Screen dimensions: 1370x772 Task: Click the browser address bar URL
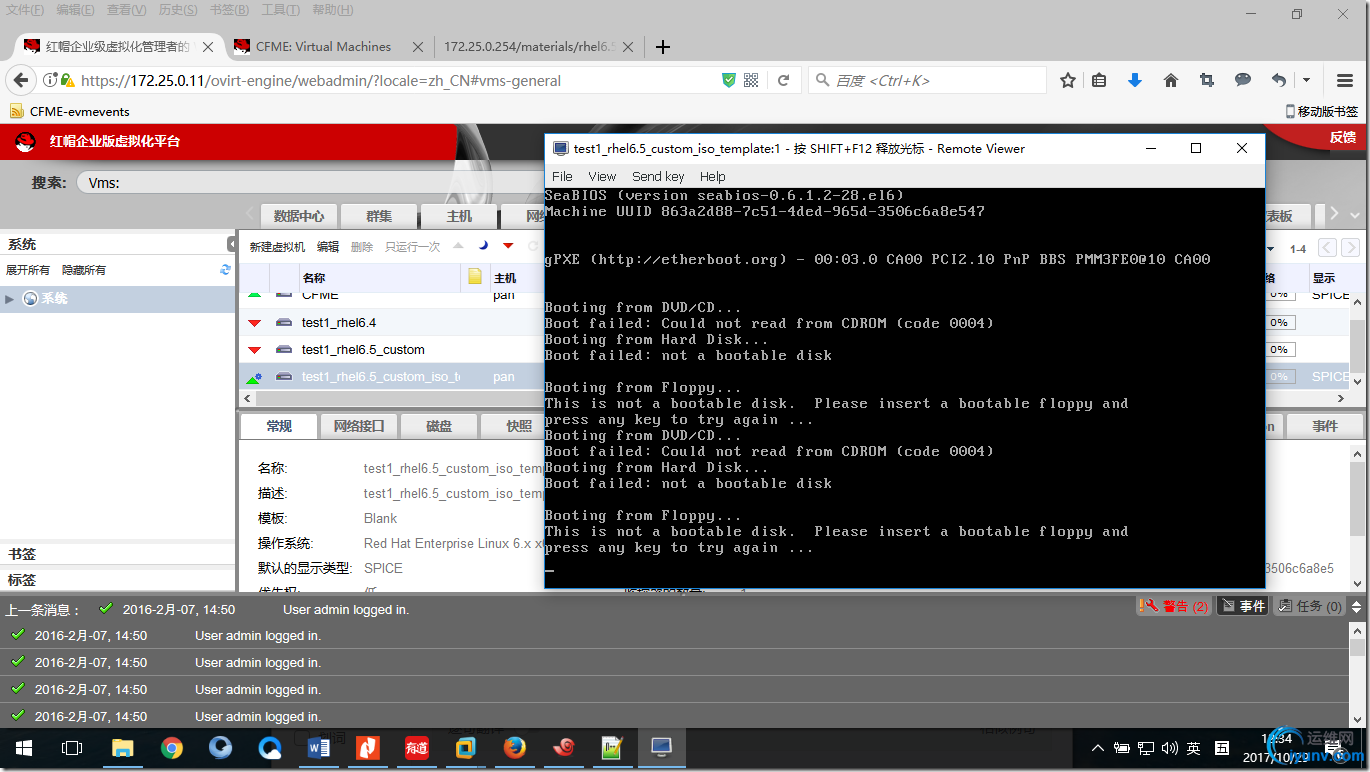point(321,81)
